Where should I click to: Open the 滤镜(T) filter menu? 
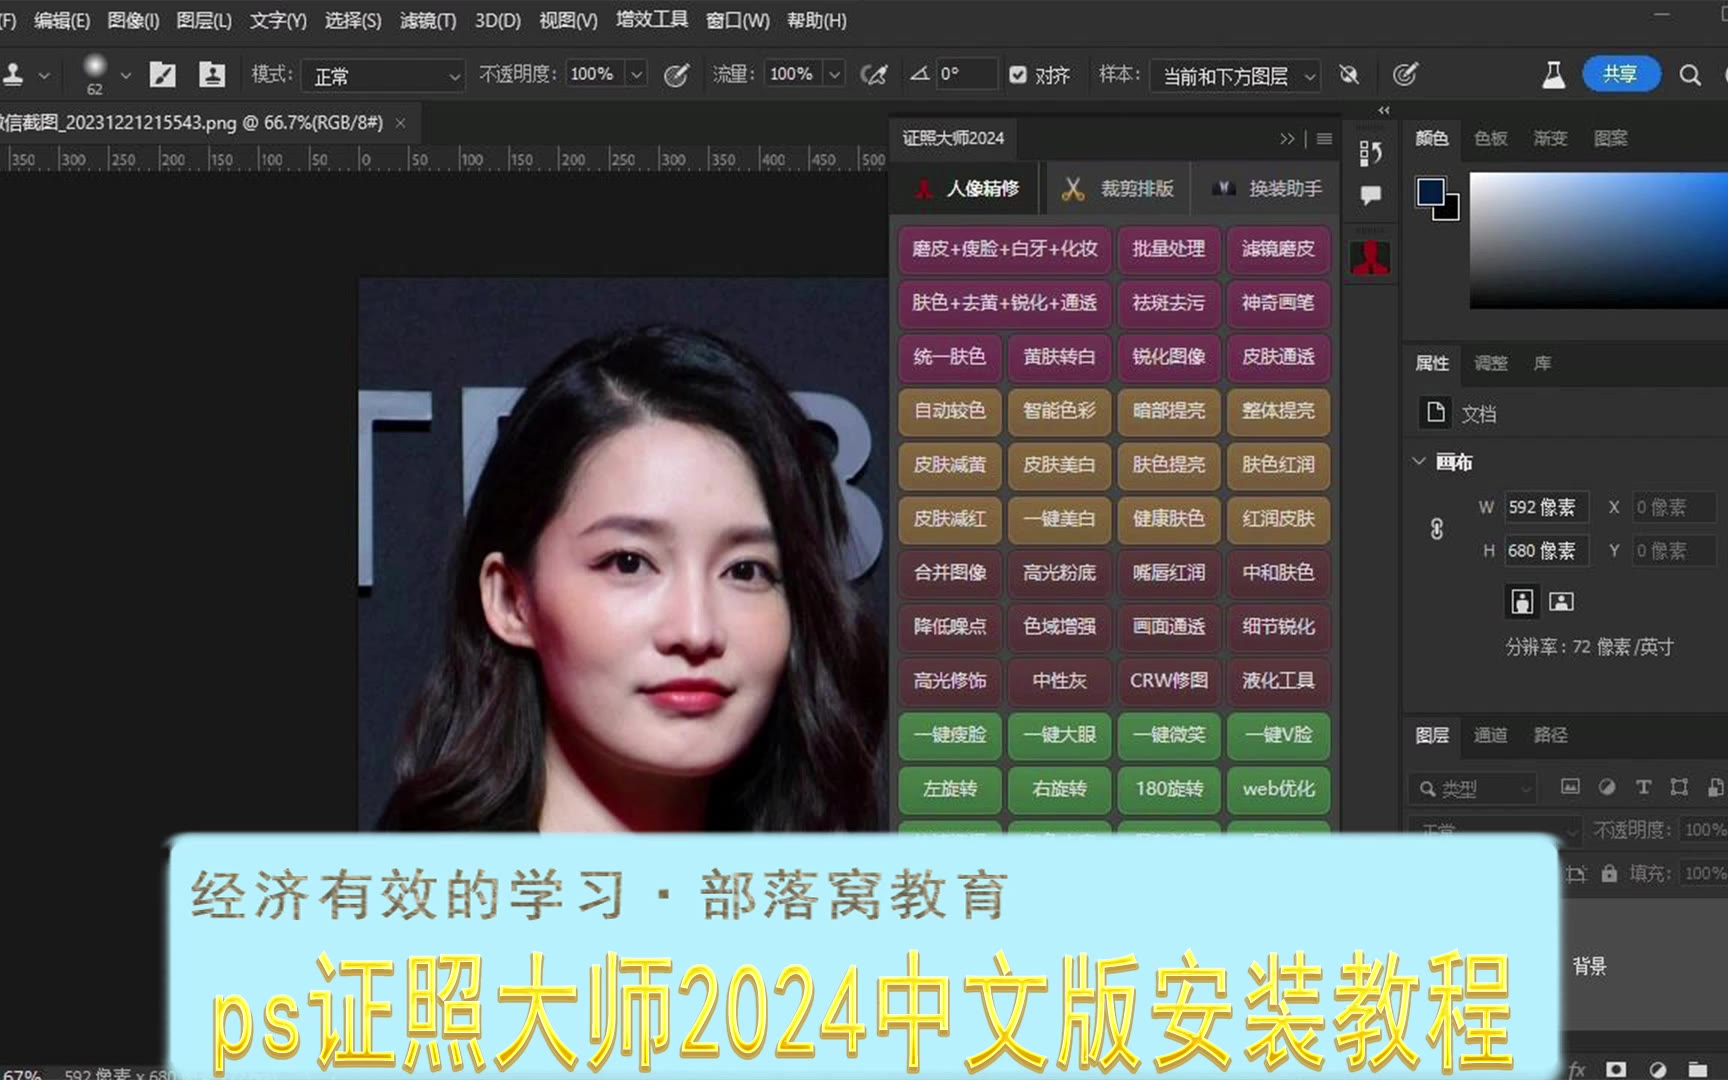click(x=427, y=20)
